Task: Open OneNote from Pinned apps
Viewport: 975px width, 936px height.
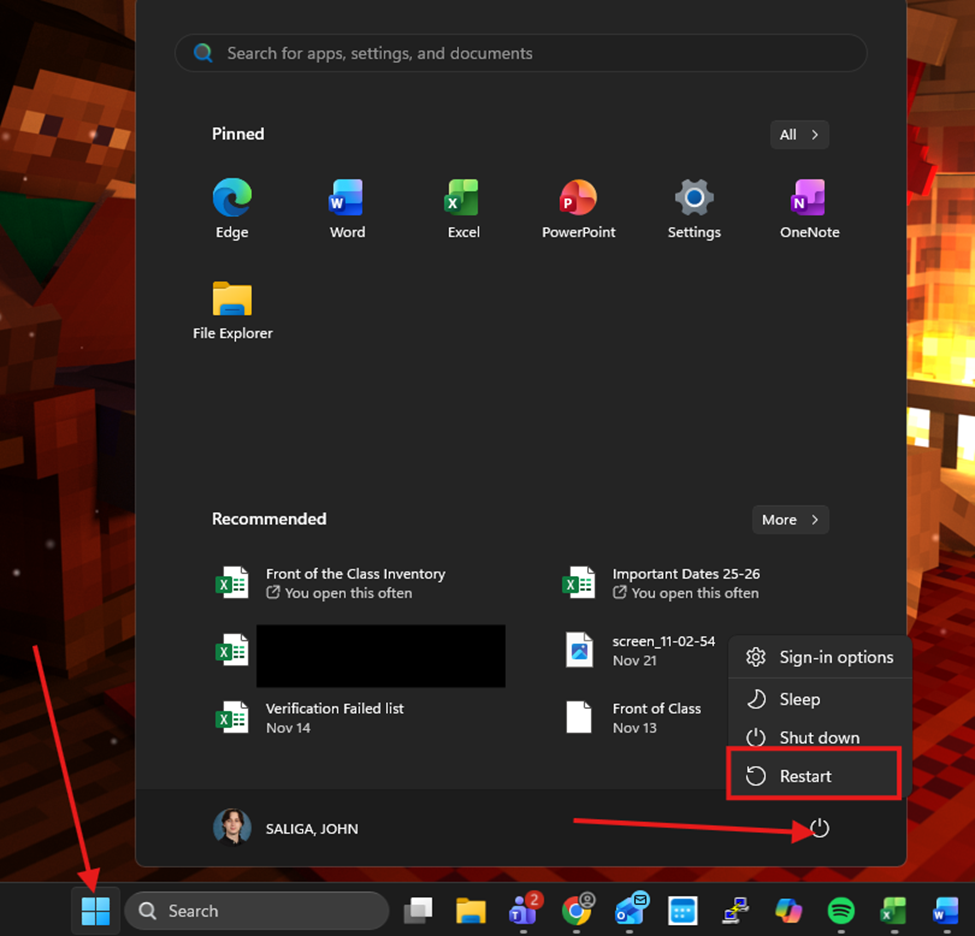Action: click(x=810, y=209)
